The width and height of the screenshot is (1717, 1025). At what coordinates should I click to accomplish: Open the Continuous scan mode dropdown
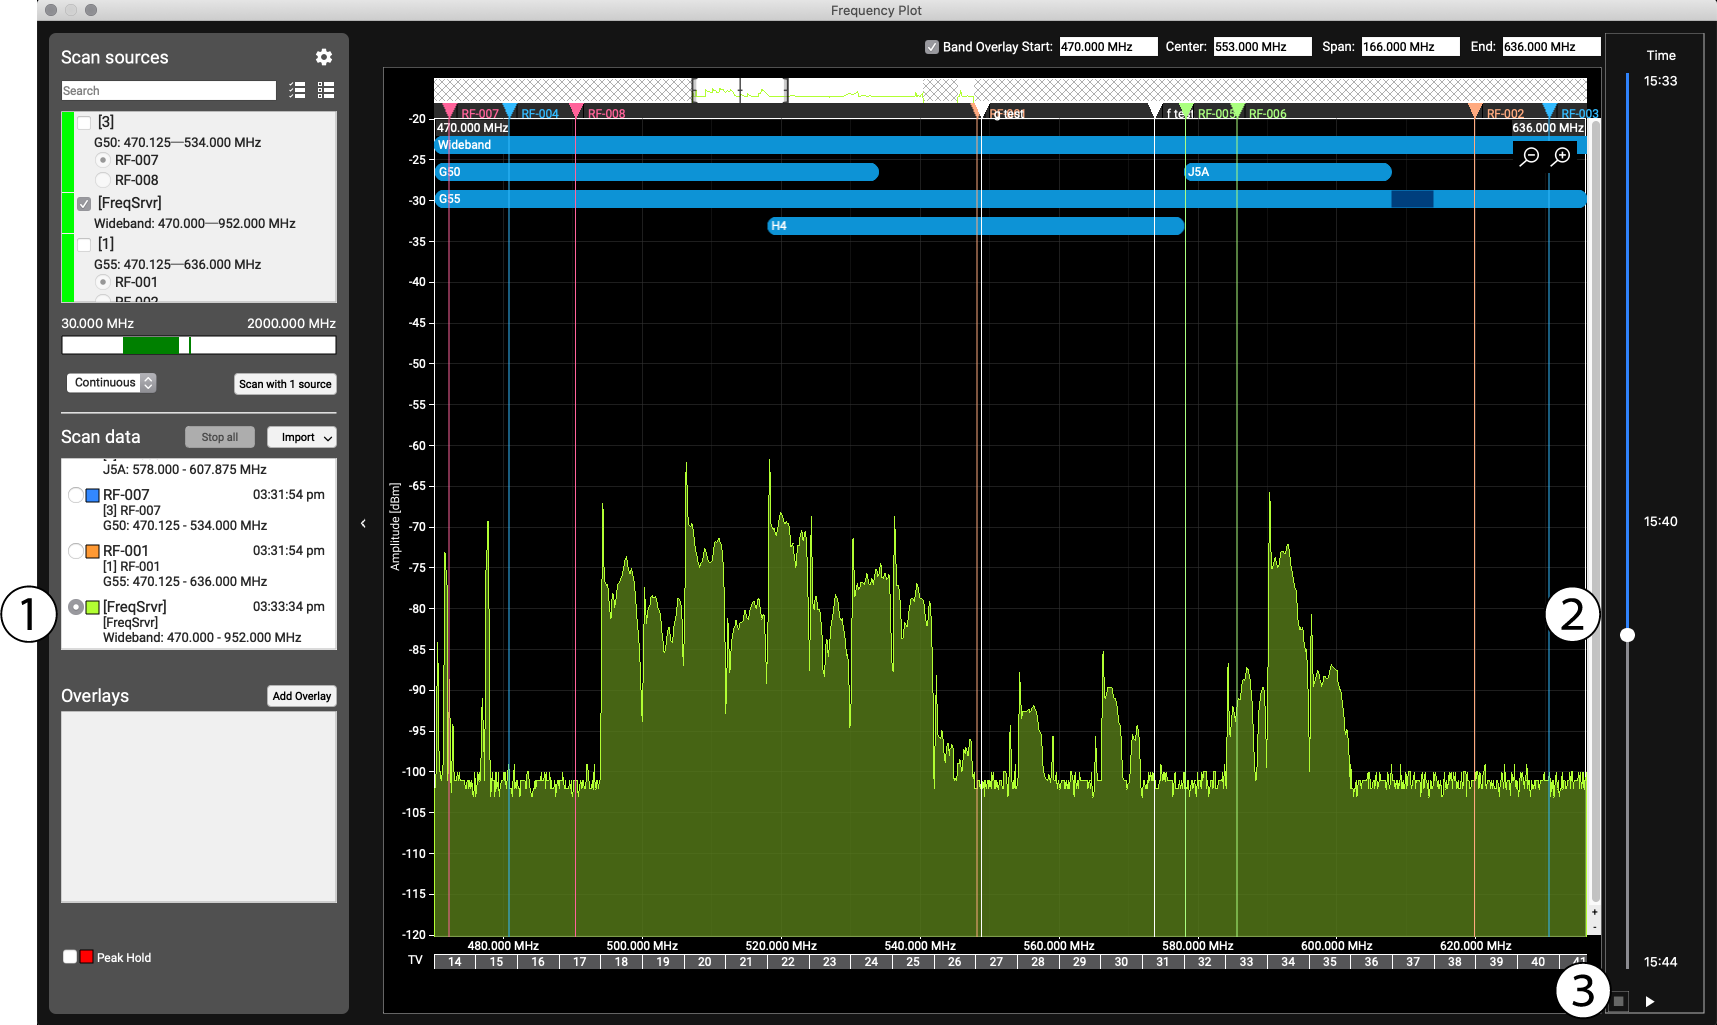[111, 383]
